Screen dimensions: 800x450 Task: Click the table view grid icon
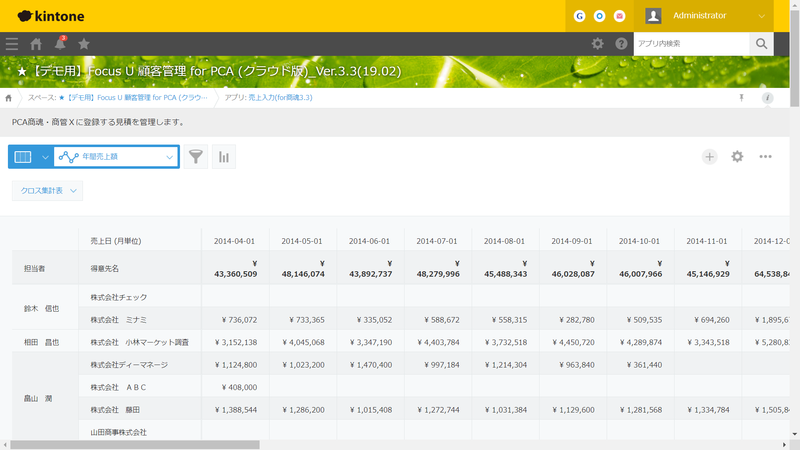point(23,157)
